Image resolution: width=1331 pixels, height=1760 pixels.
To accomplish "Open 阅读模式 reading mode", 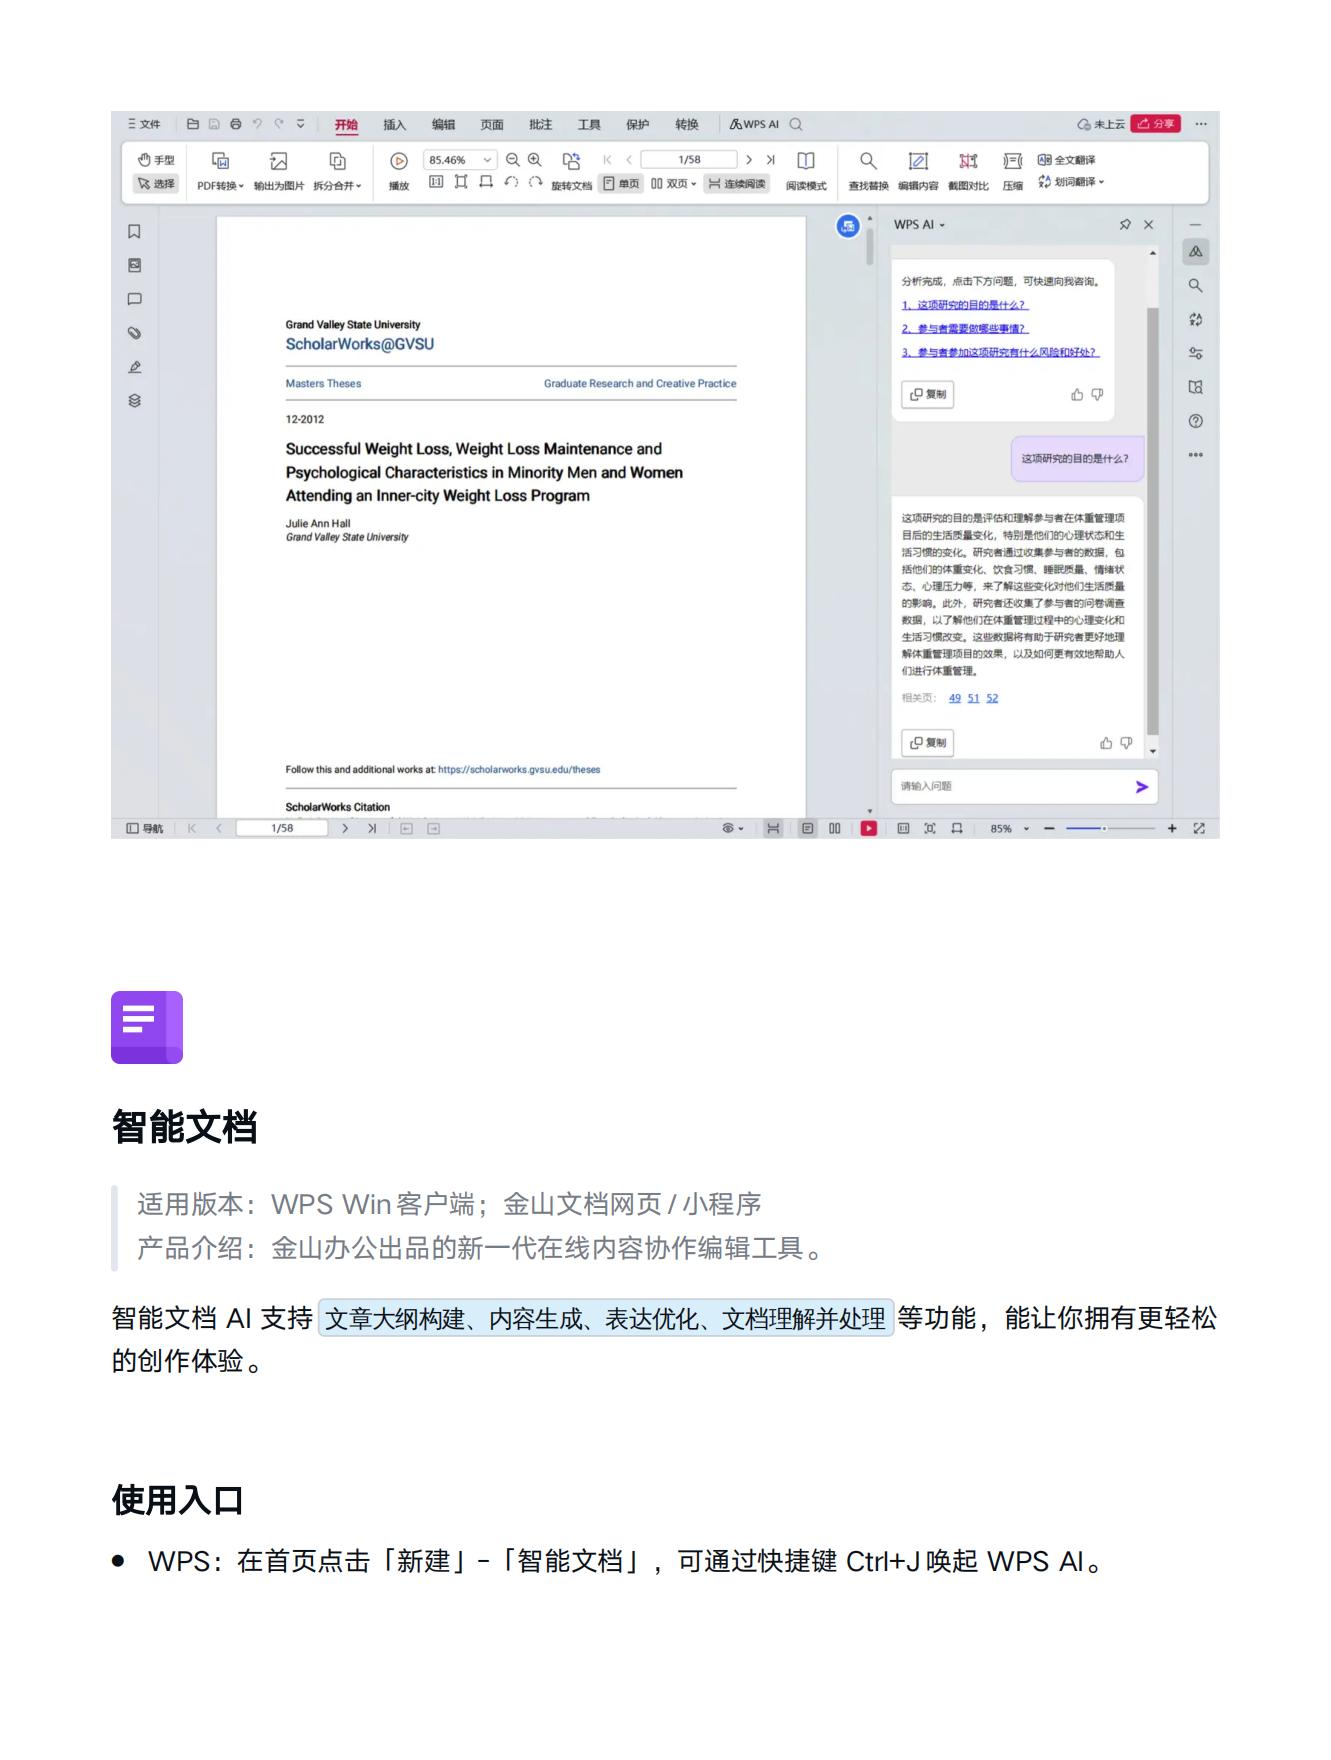I will [x=806, y=171].
